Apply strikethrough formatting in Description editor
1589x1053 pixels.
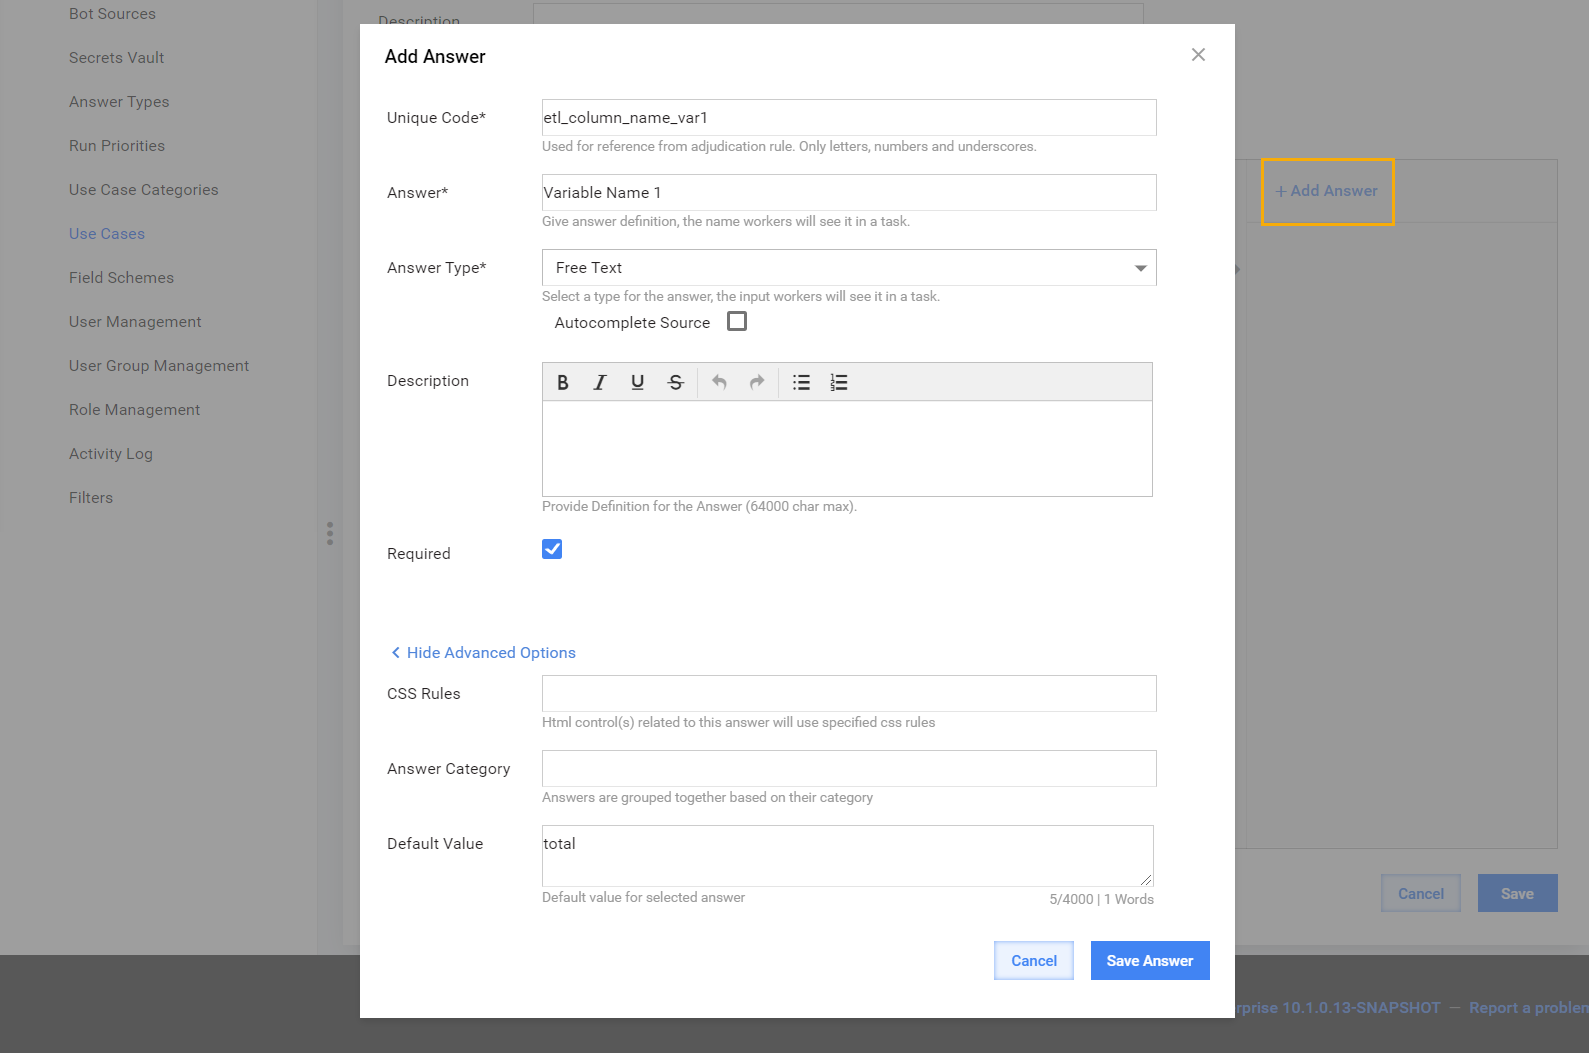pos(676,382)
